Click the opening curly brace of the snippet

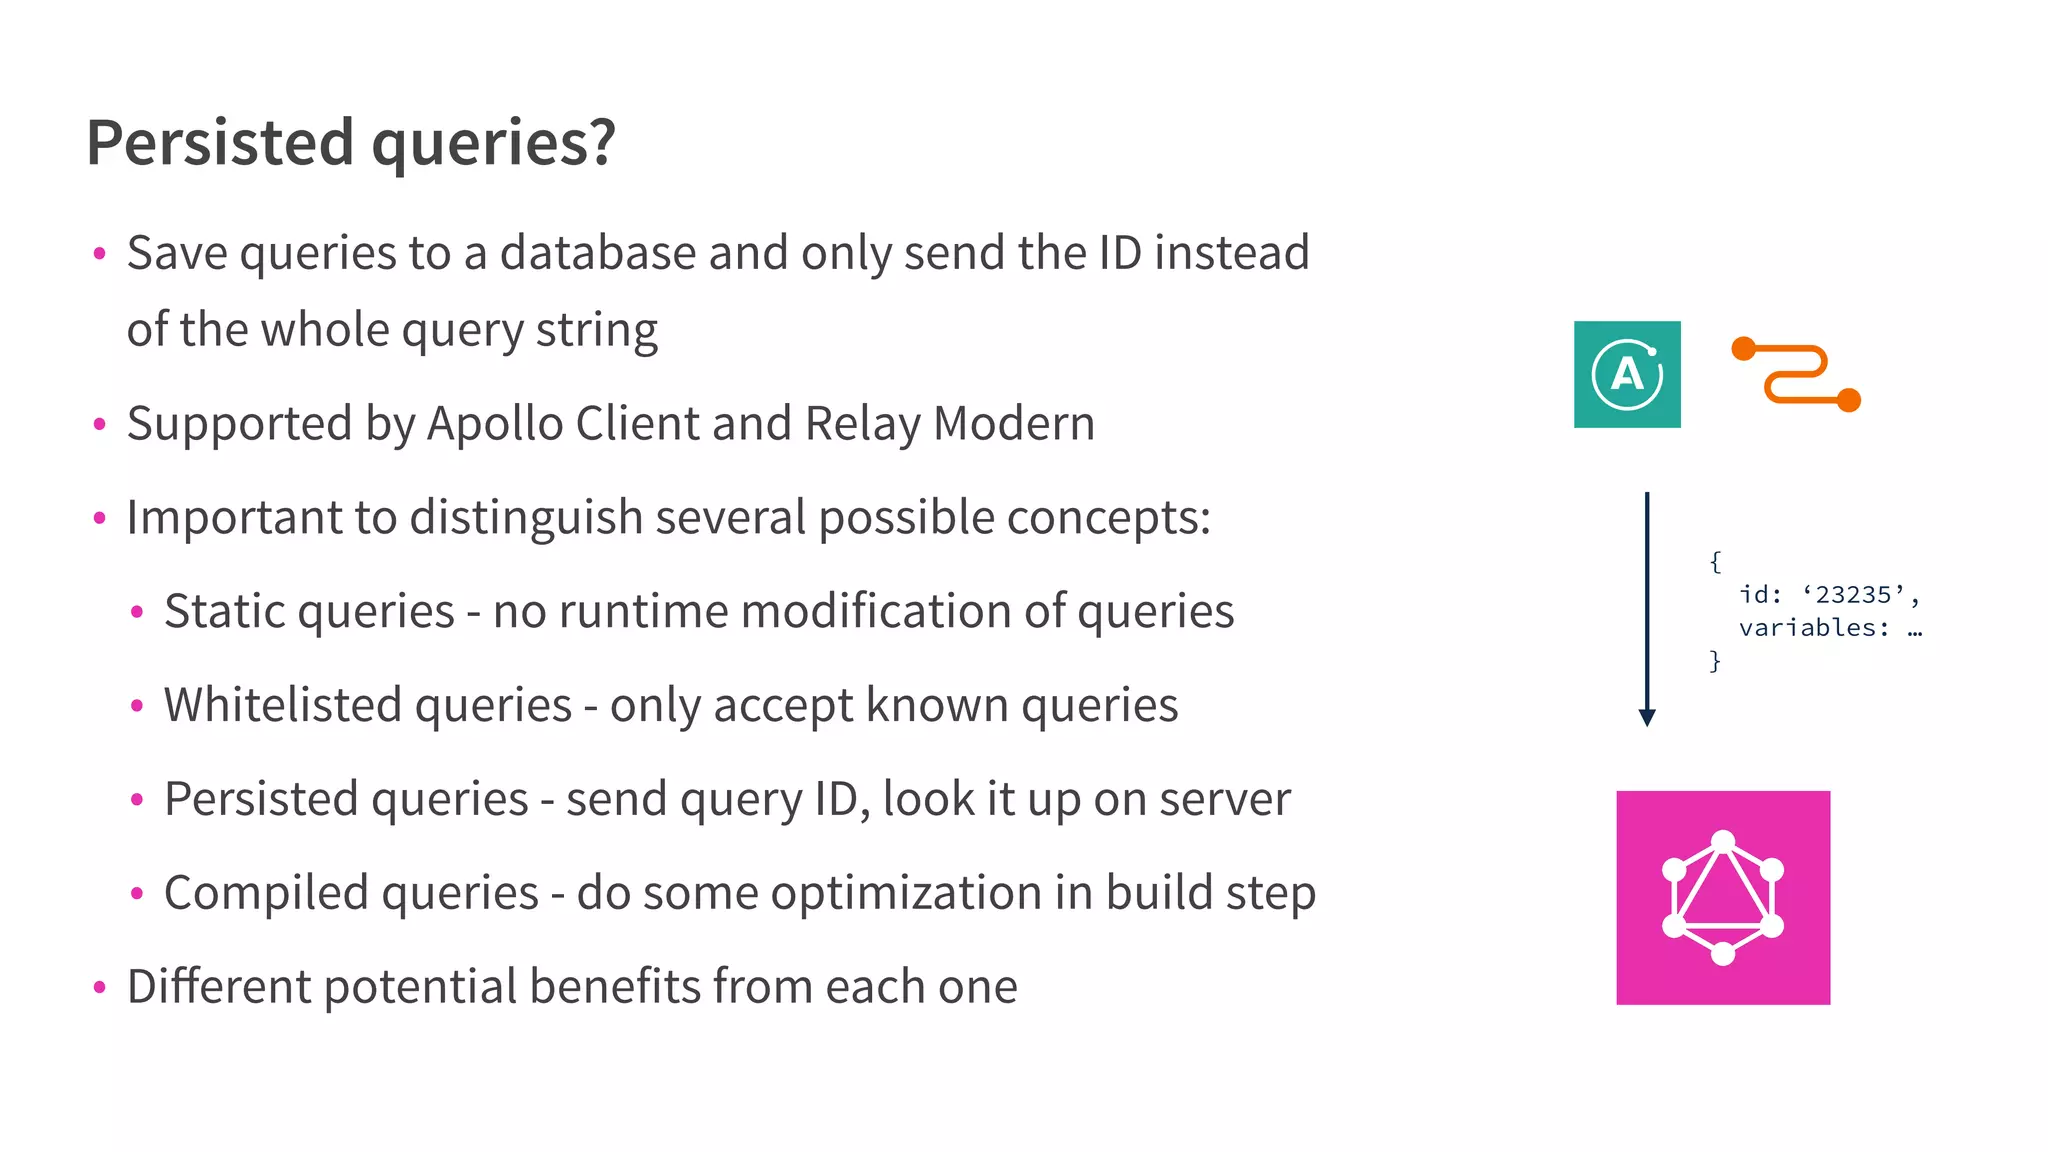tap(1715, 561)
